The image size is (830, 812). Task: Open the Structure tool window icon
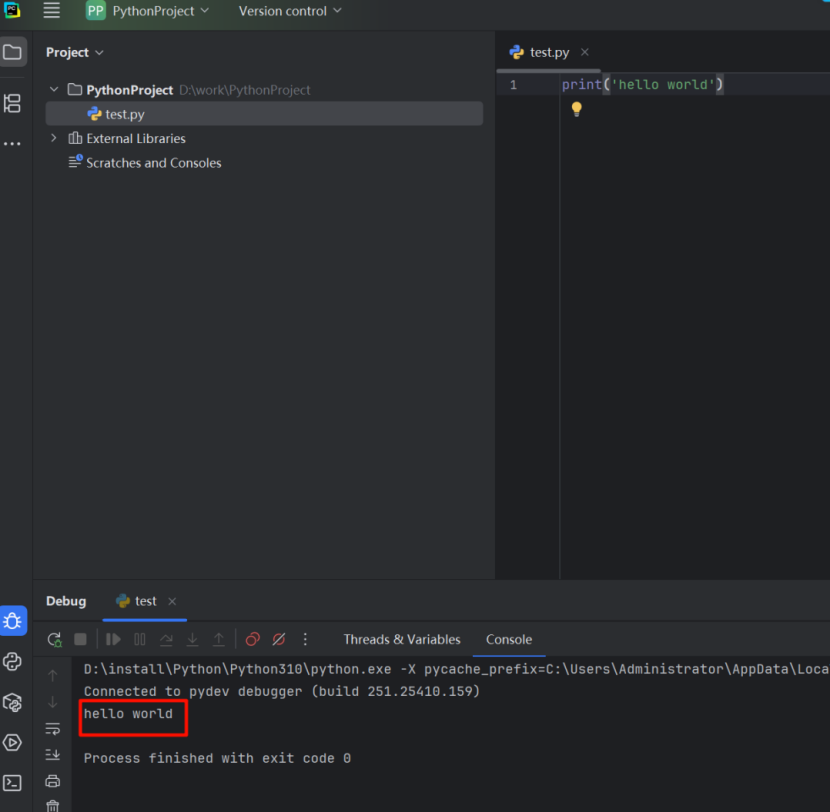coord(12,103)
